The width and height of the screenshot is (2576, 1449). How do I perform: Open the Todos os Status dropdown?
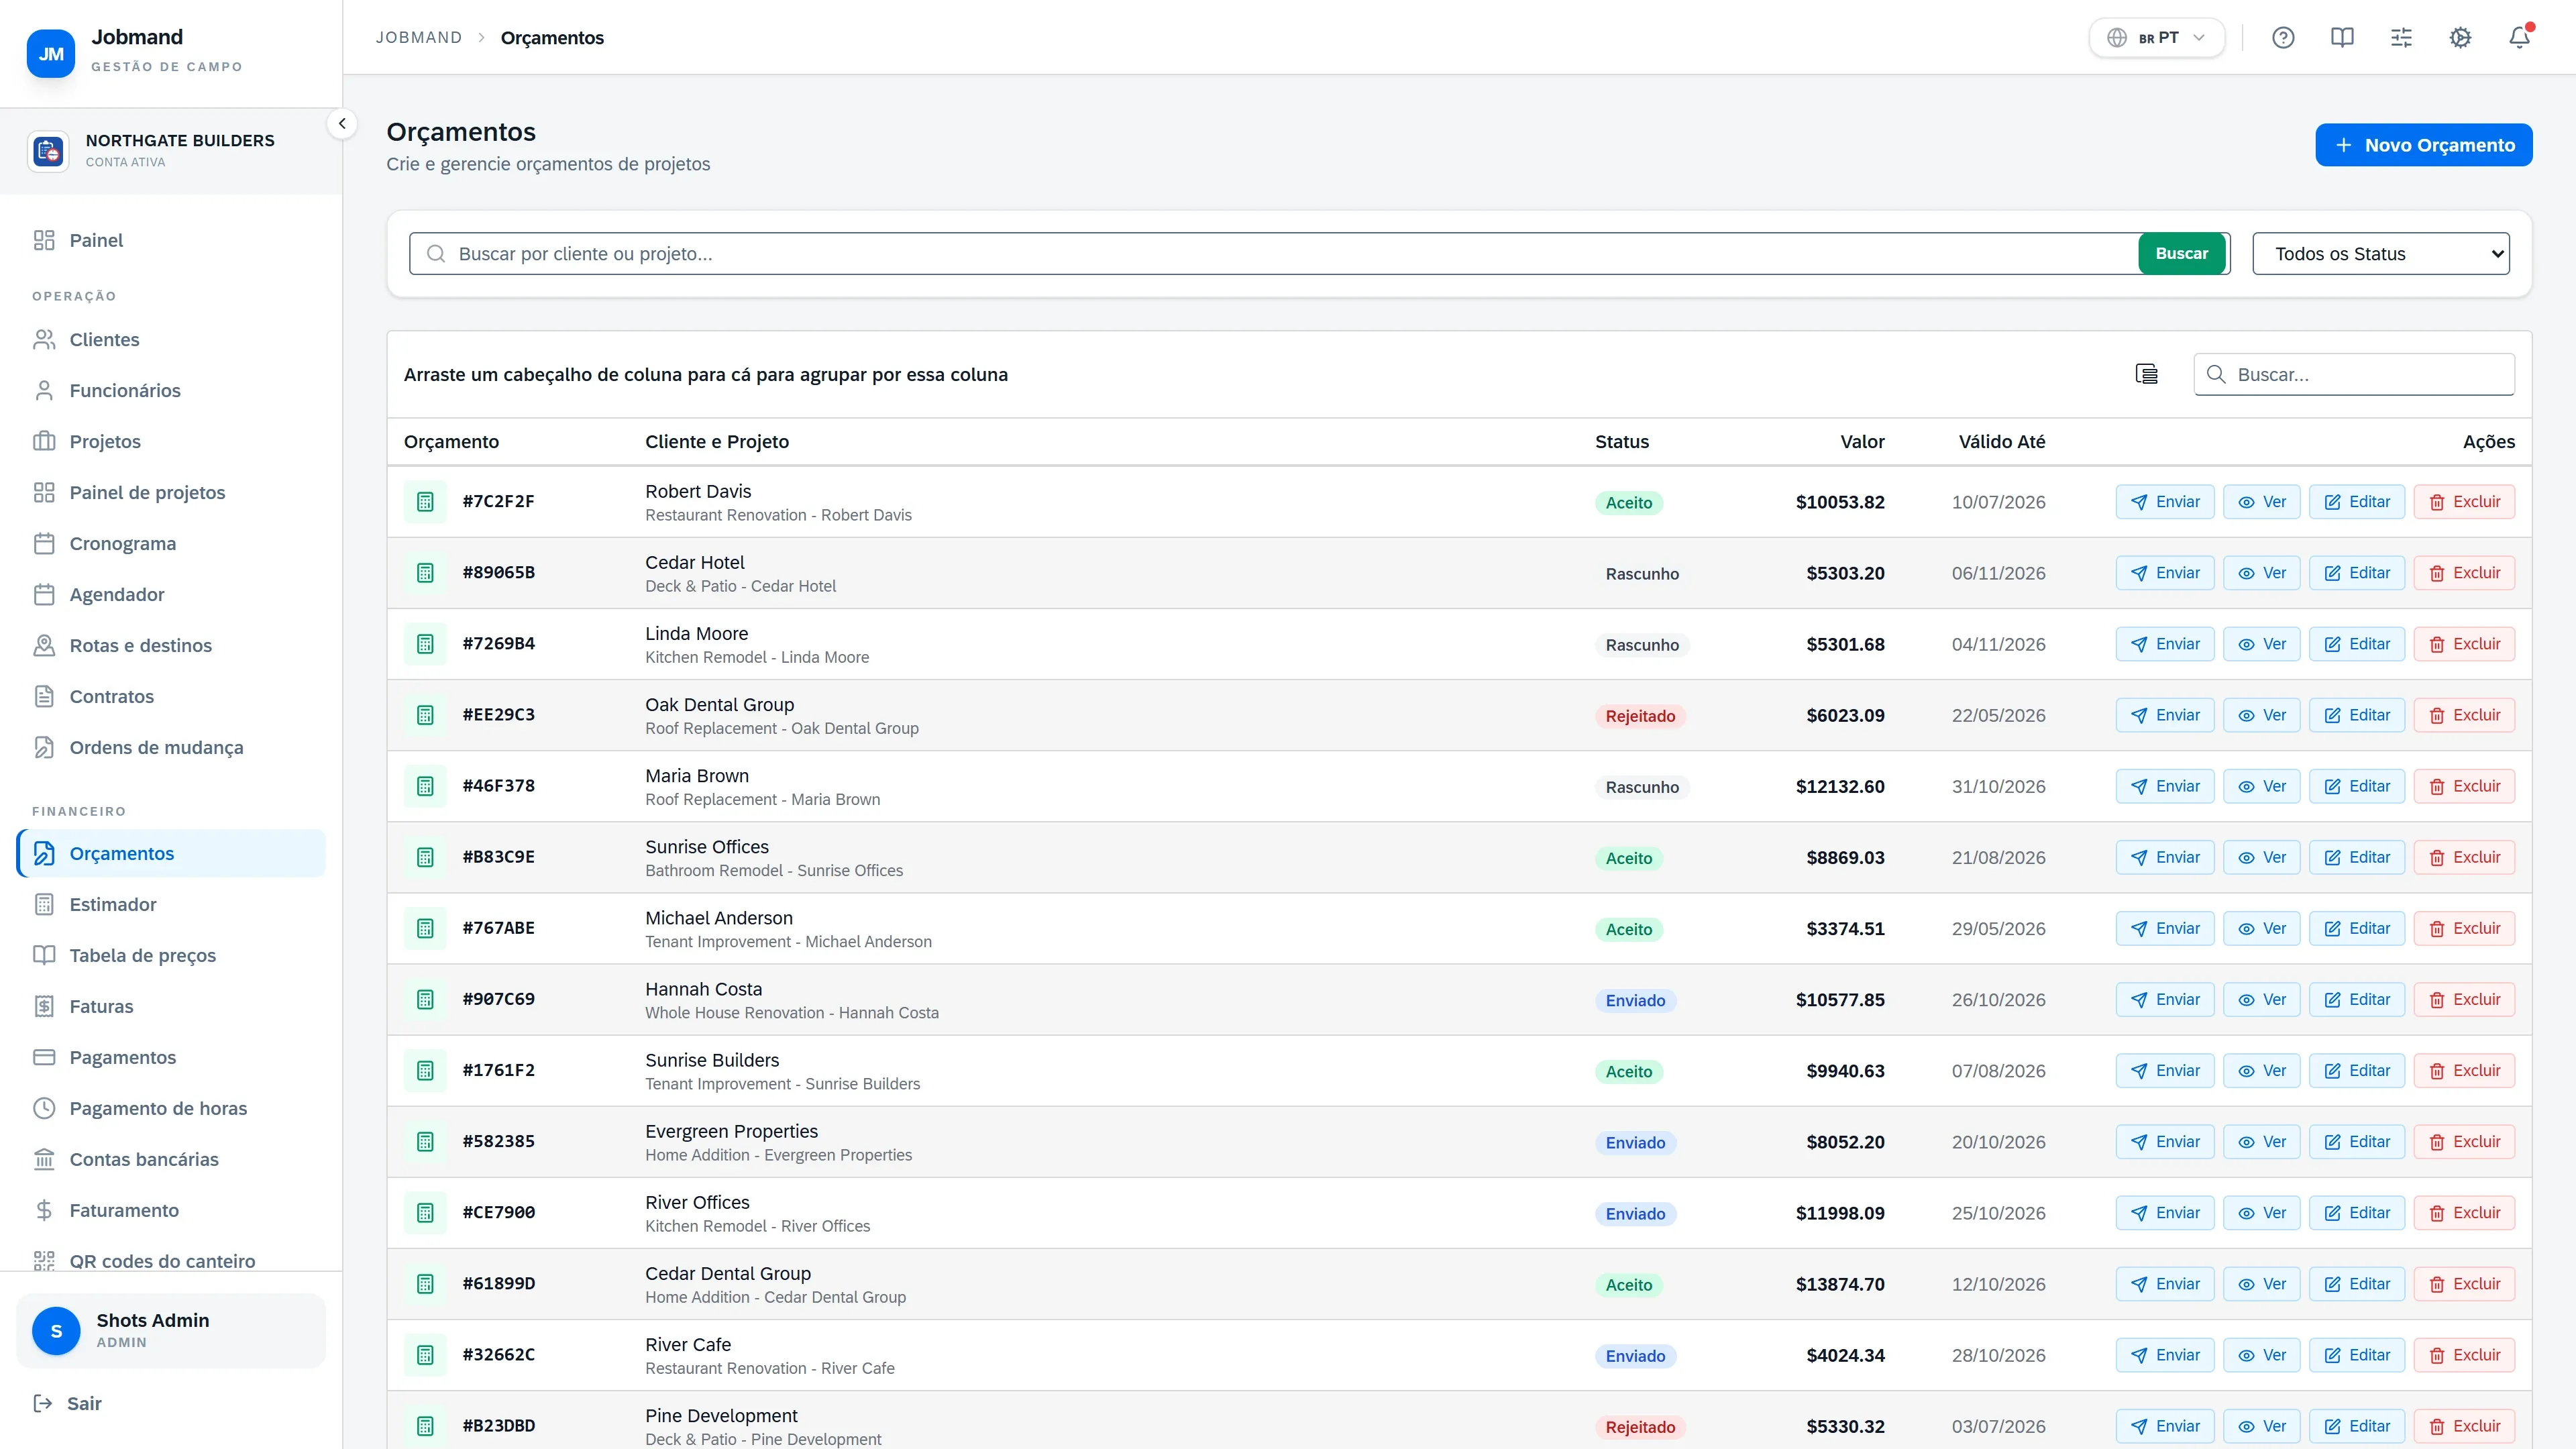point(2381,254)
